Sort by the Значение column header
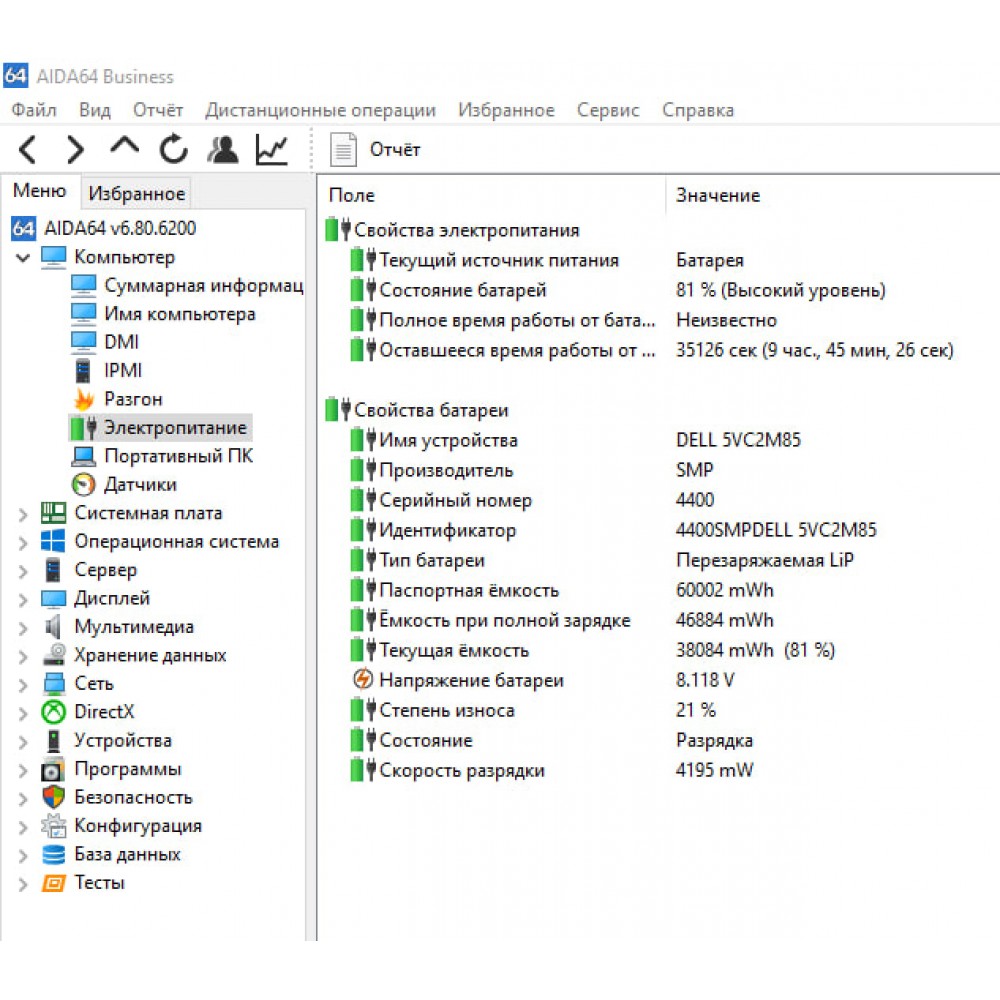 coord(718,196)
